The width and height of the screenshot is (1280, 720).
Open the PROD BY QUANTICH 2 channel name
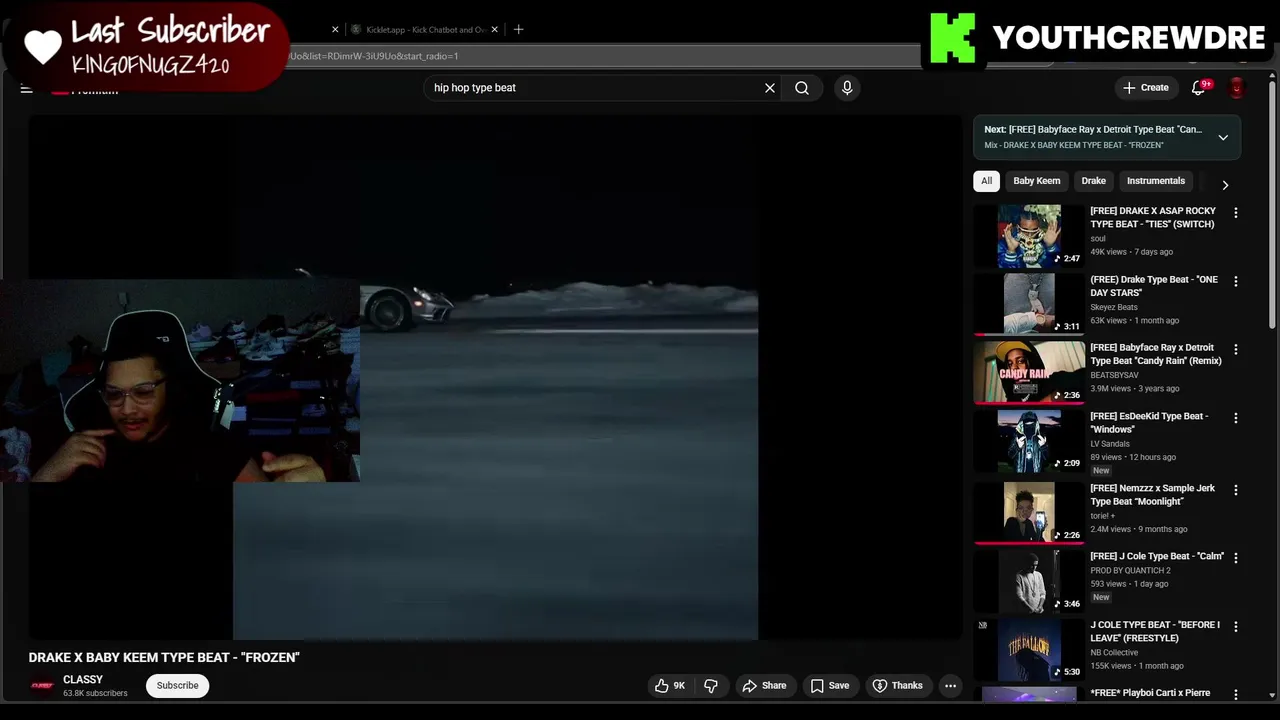click(x=1130, y=570)
